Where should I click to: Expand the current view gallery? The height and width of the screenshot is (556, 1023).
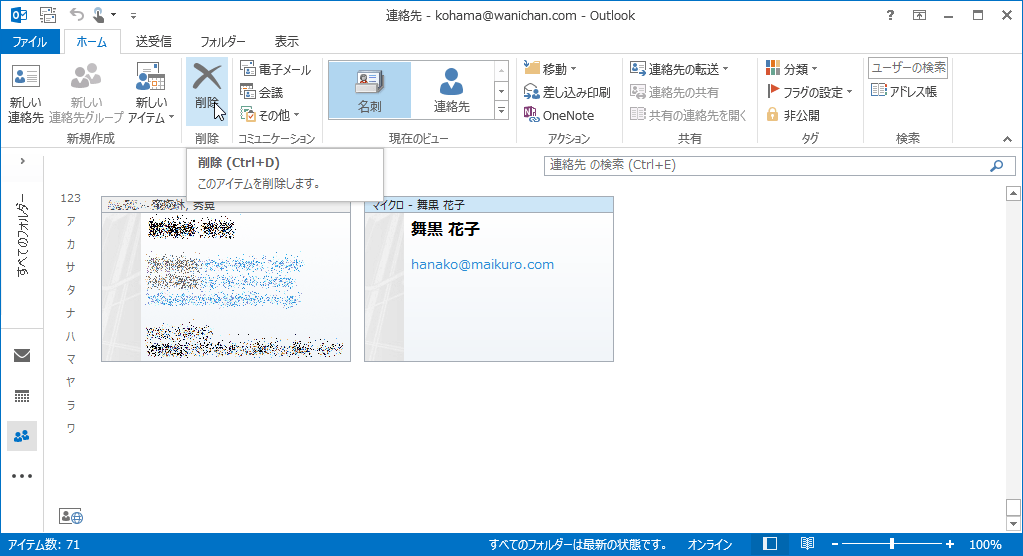pyautogui.click(x=501, y=111)
